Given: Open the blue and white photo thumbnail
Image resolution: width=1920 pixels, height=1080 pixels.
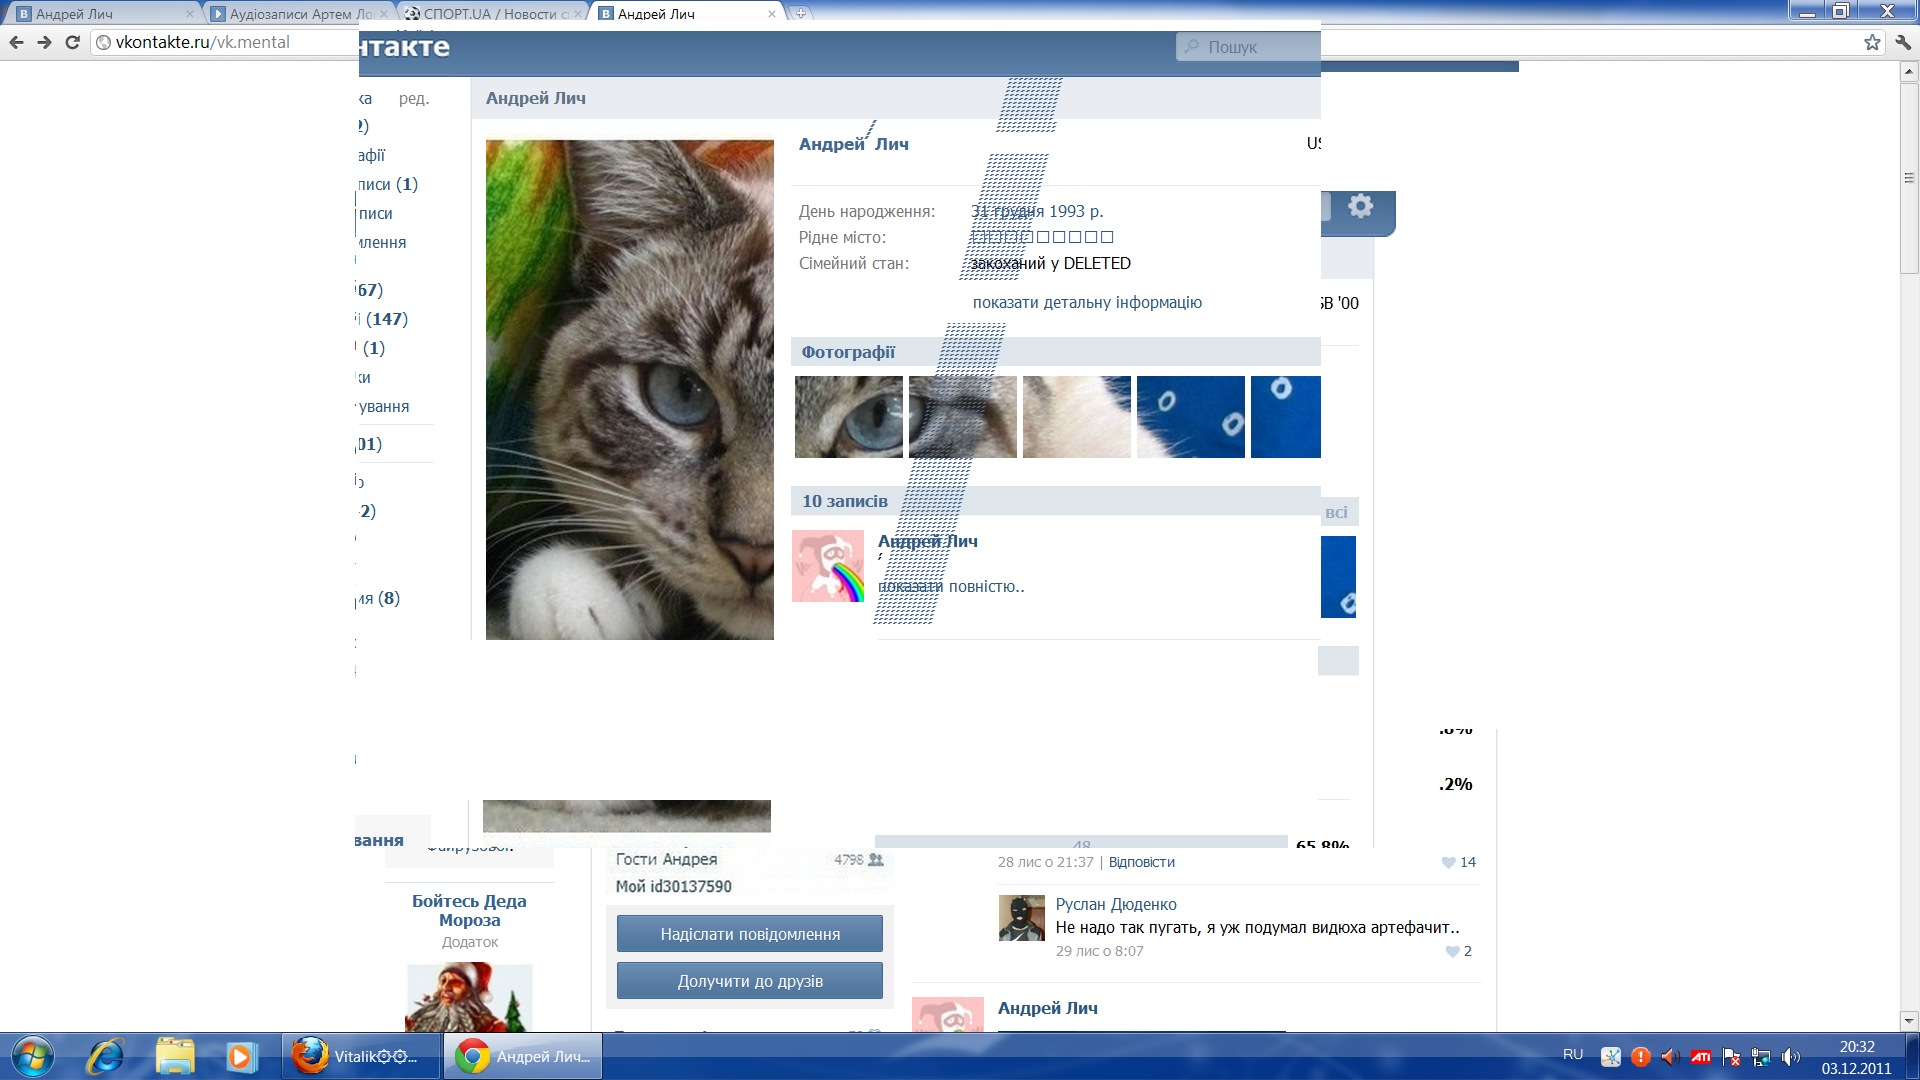Looking at the screenshot, I should [x=1191, y=417].
